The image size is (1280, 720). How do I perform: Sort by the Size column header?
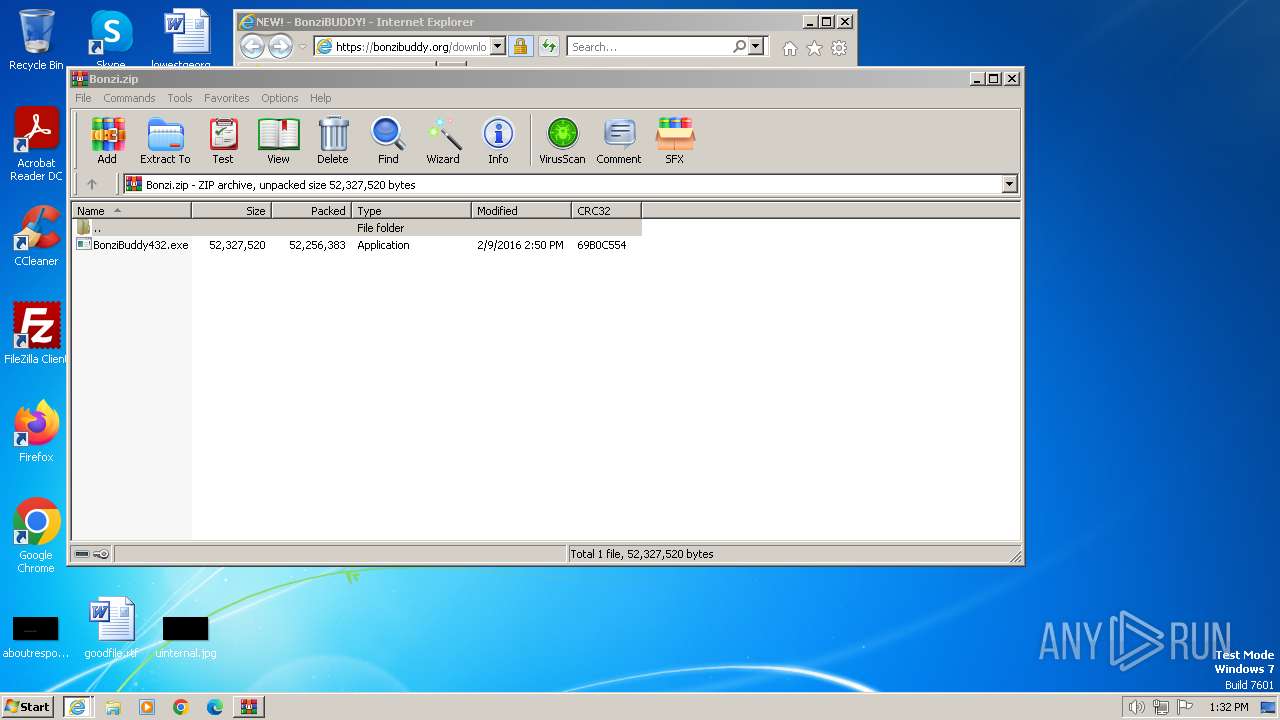click(x=231, y=211)
